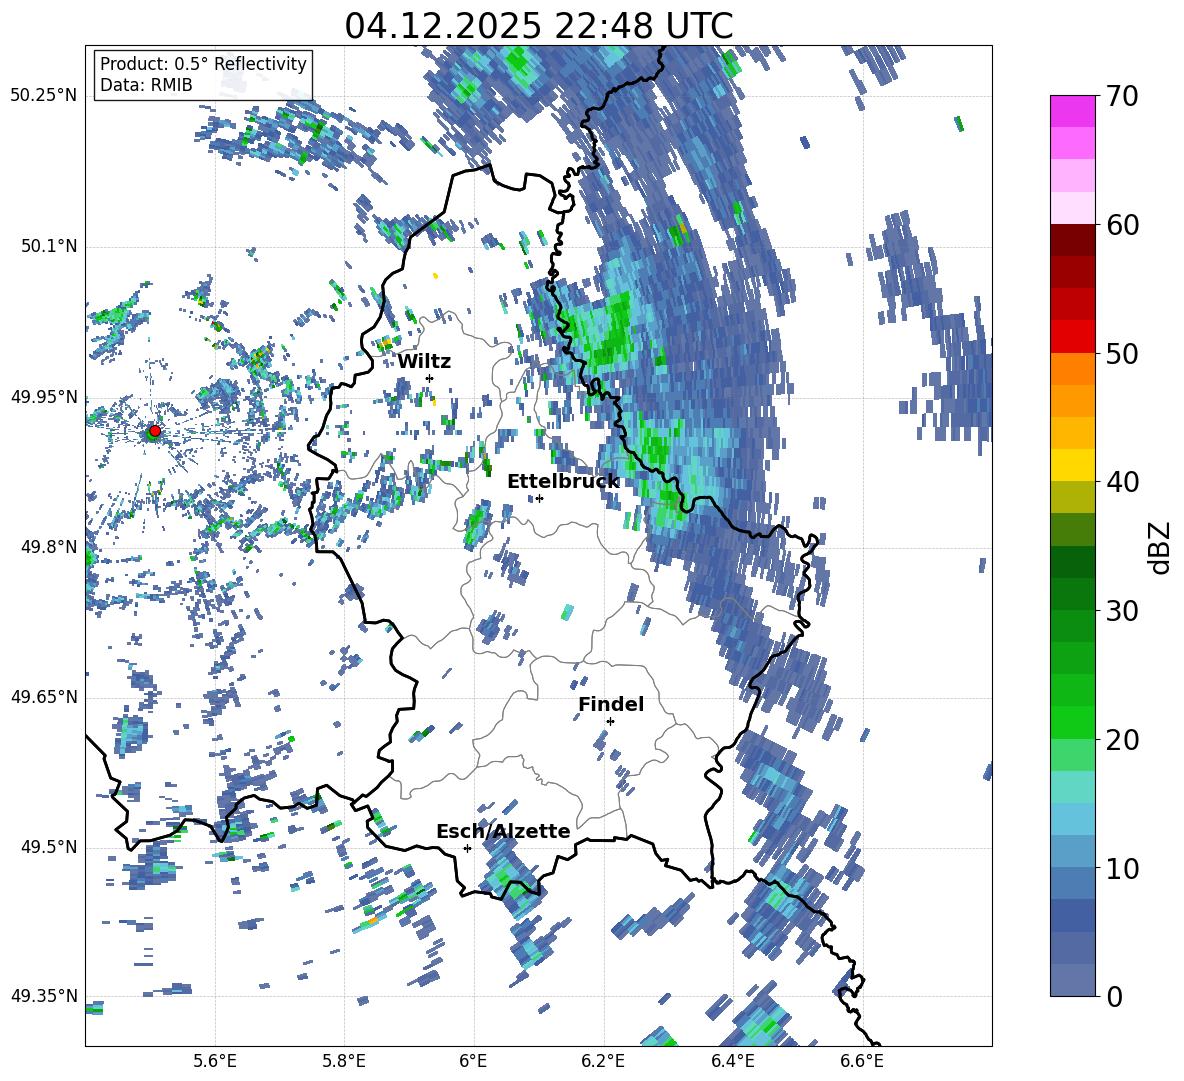Viewport: 1184px width, 1081px height.
Task: Click the Ettelbruck station cross marker
Action: (x=539, y=498)
